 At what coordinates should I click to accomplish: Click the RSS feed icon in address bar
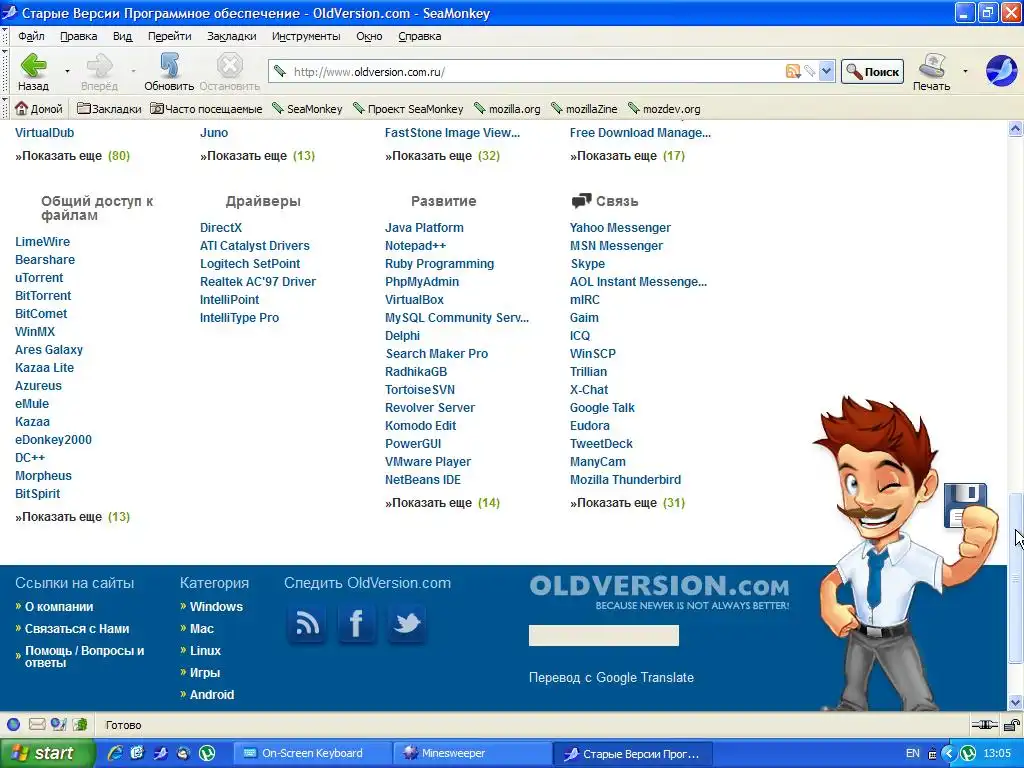pos(793,72)
